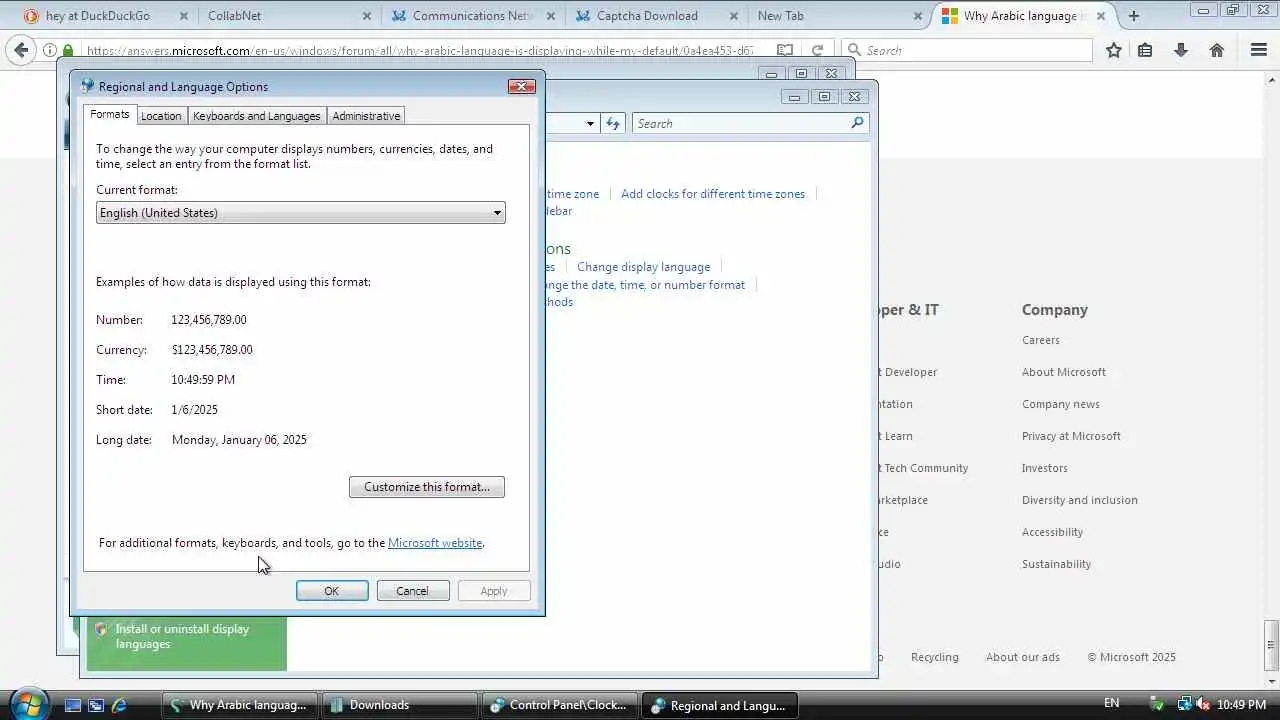Screen dimensions: 1280x720
Task: Click Cancel in Regional and Language Options
Action: pyautogui.click(x=412, y=591)
